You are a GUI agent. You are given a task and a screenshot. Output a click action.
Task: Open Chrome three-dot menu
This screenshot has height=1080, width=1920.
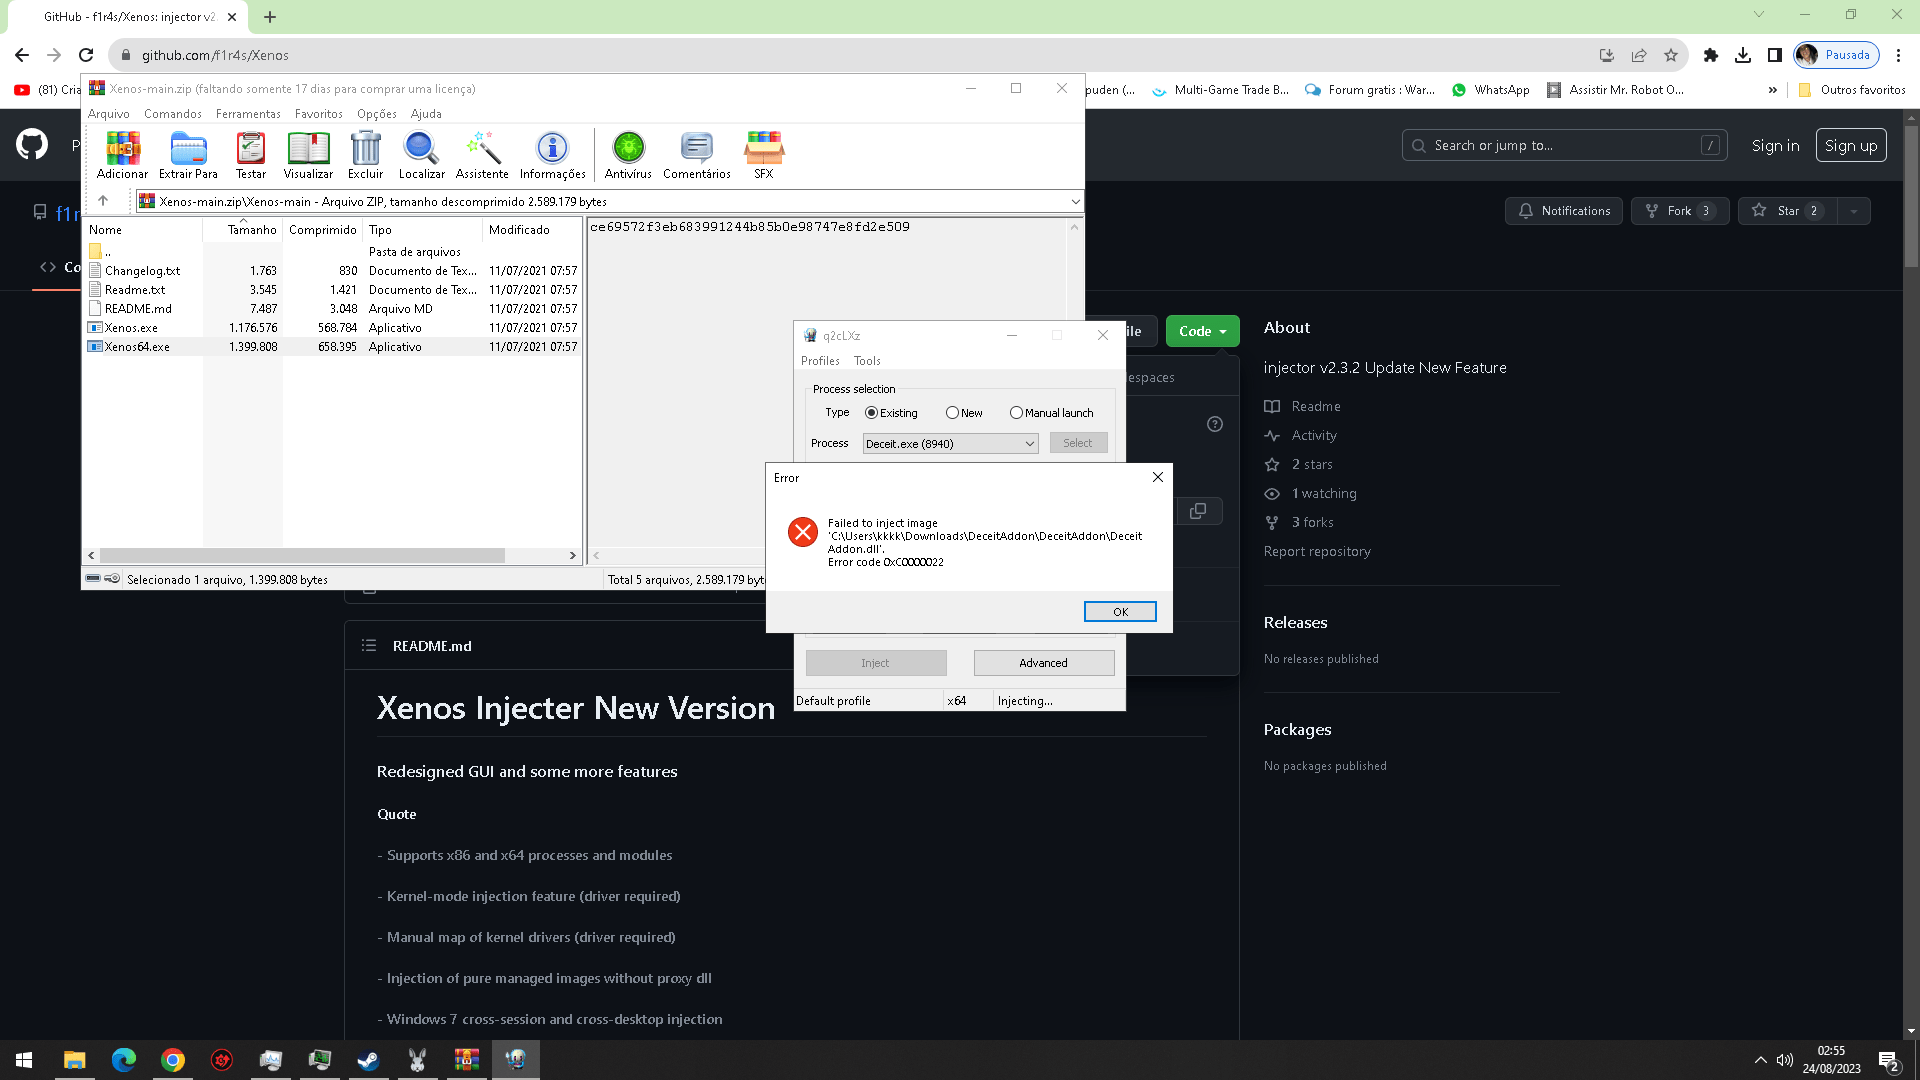tap(1898, 55)
